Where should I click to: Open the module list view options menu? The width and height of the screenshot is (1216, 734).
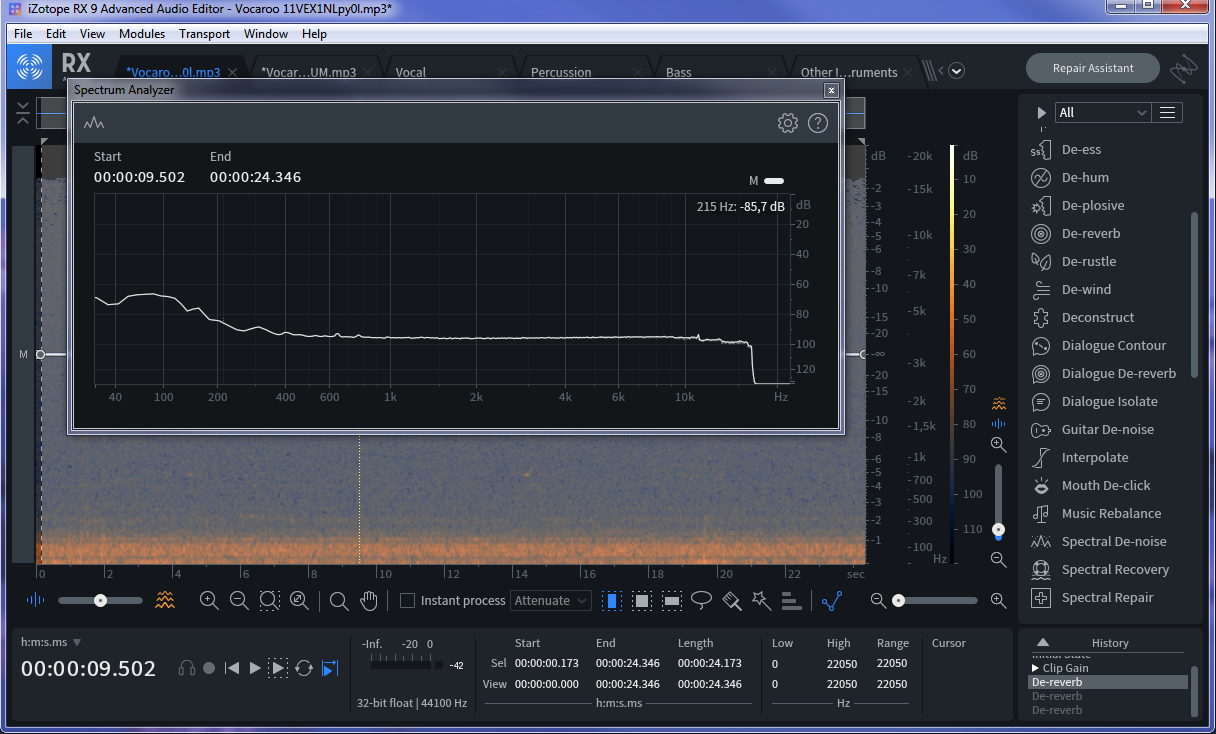[1167, 113]
